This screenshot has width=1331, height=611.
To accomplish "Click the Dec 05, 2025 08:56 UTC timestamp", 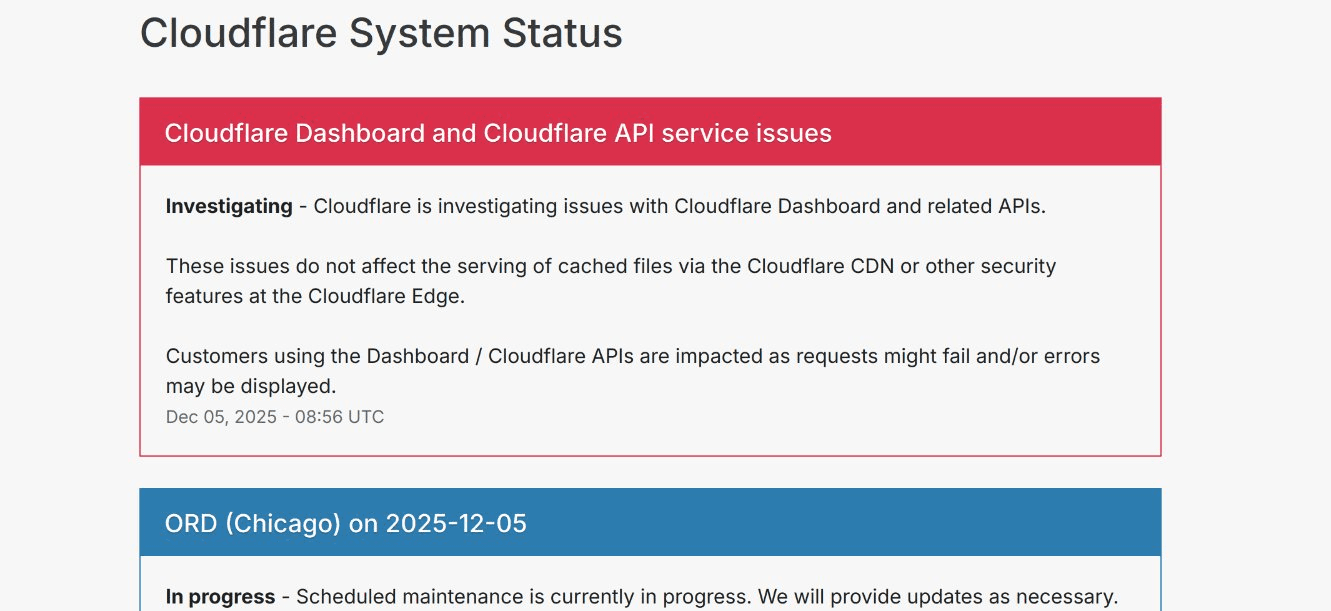I will click(274, 417).
